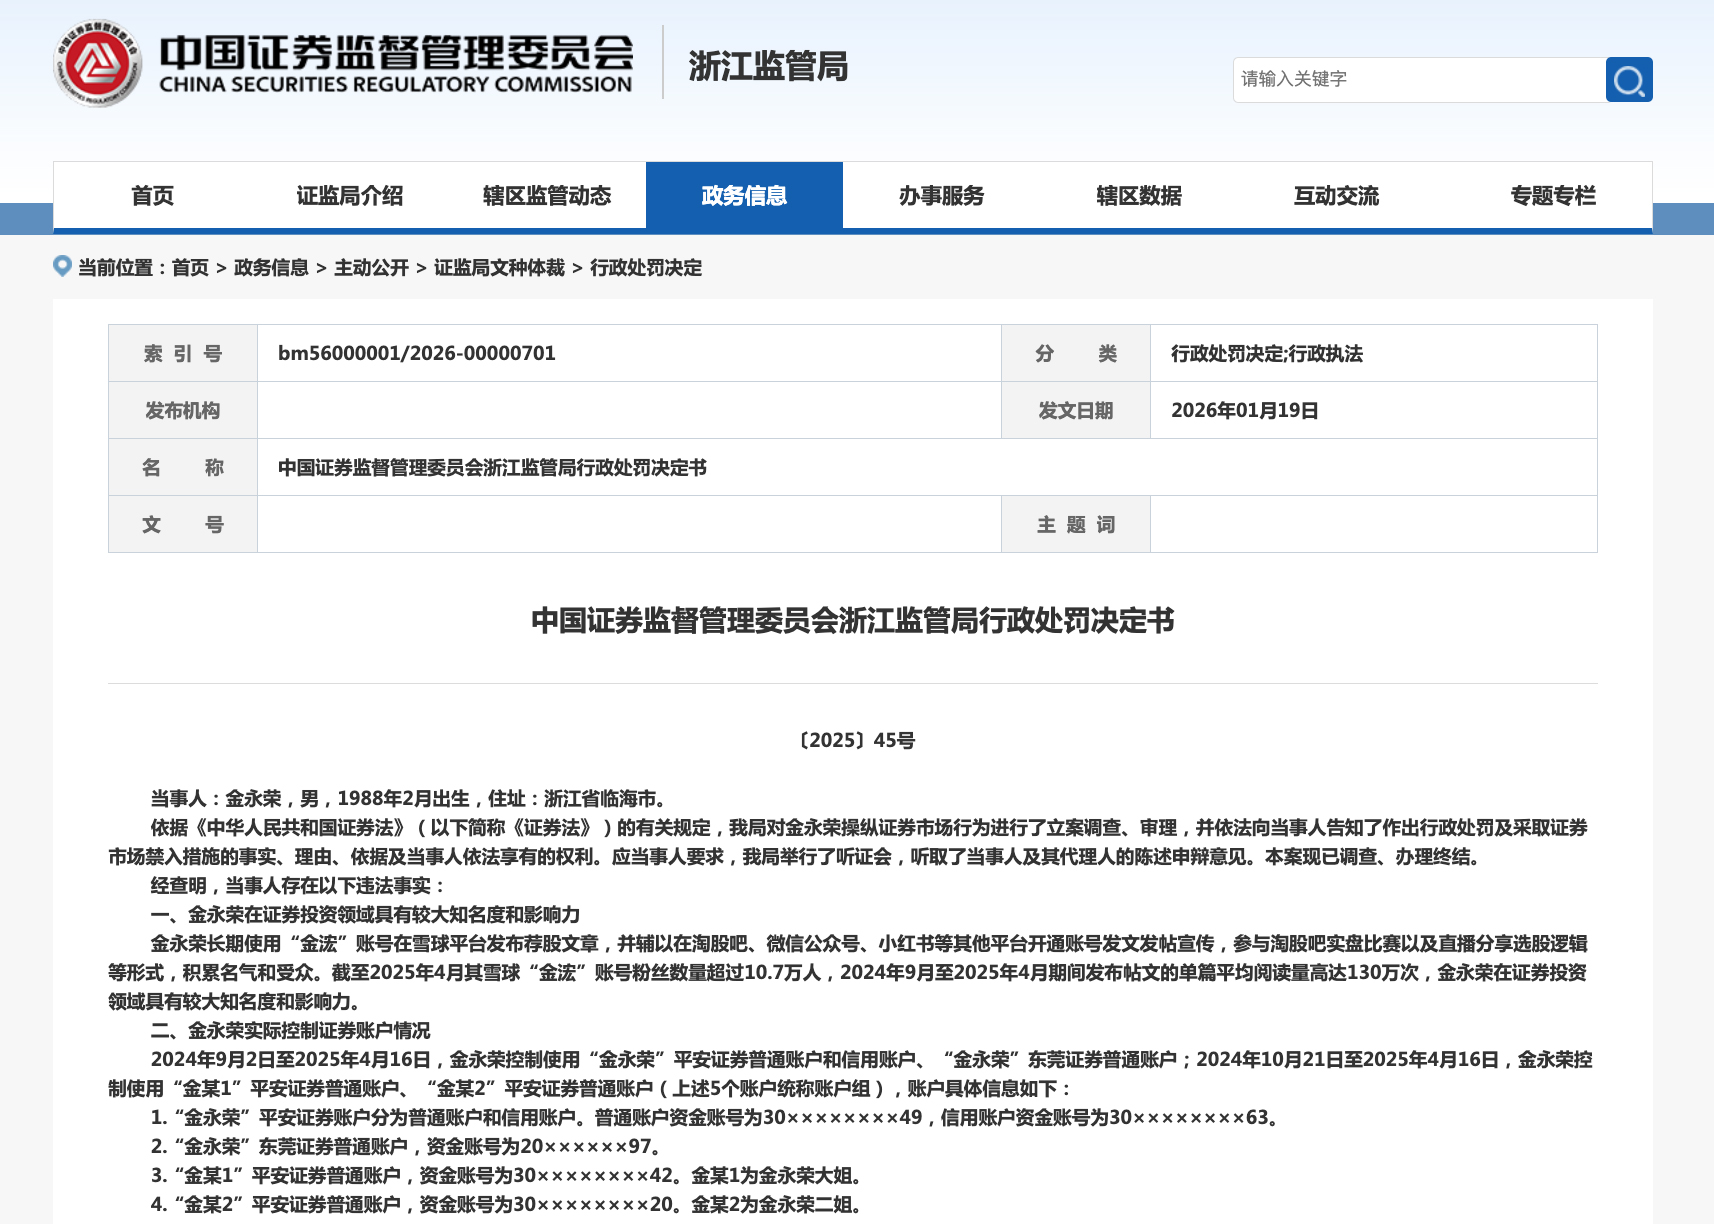Type in the keyword search field
The width and height of the screenshot is (1714, 1224).
tap(1418, 80)
